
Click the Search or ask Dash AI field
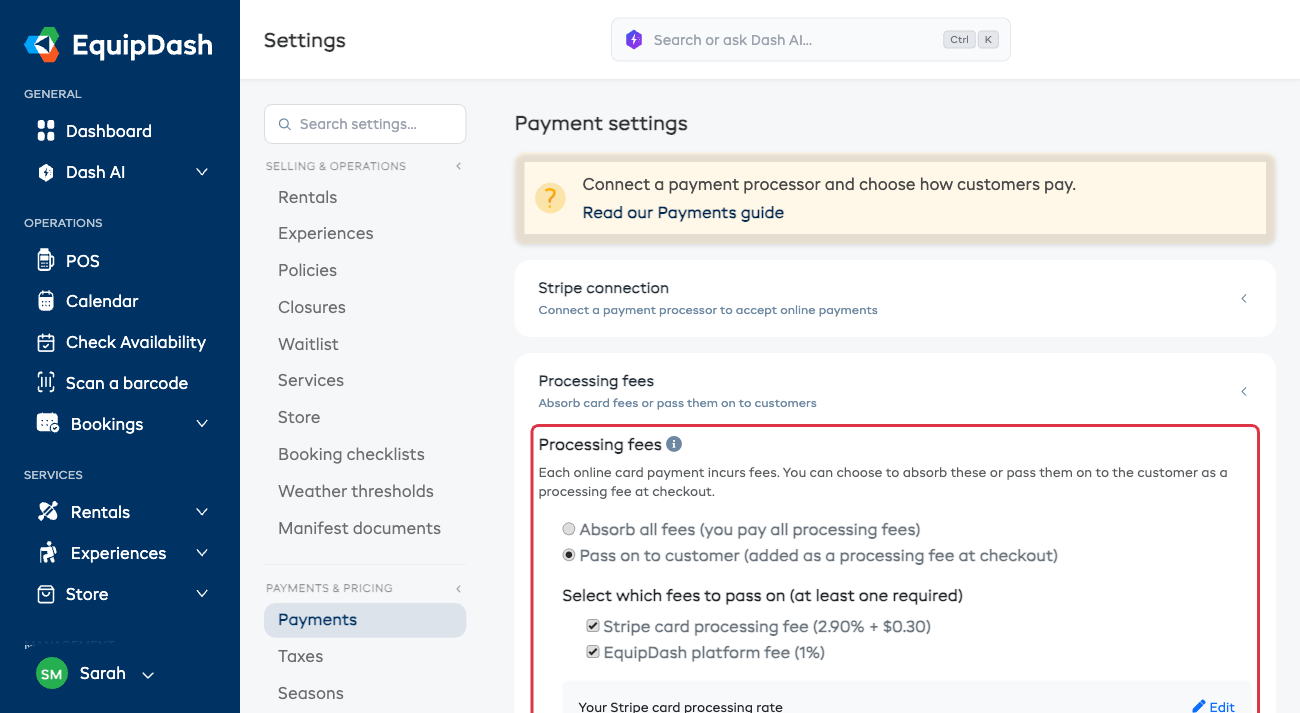[x=811, y=40]
